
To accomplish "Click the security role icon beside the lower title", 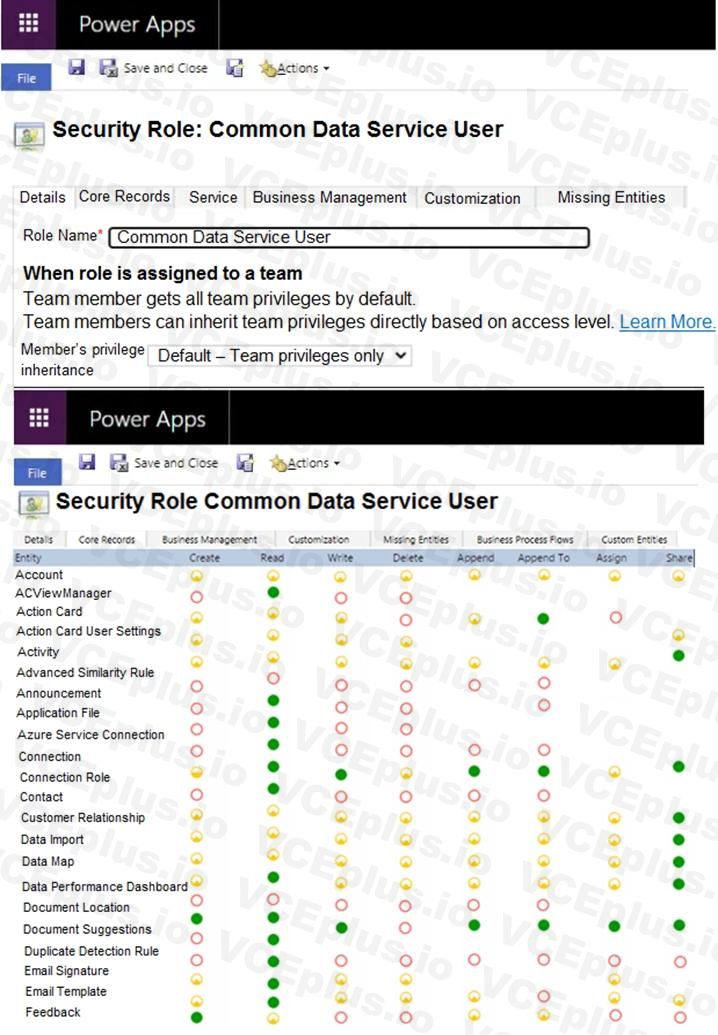I will click(x=34, y=504).
